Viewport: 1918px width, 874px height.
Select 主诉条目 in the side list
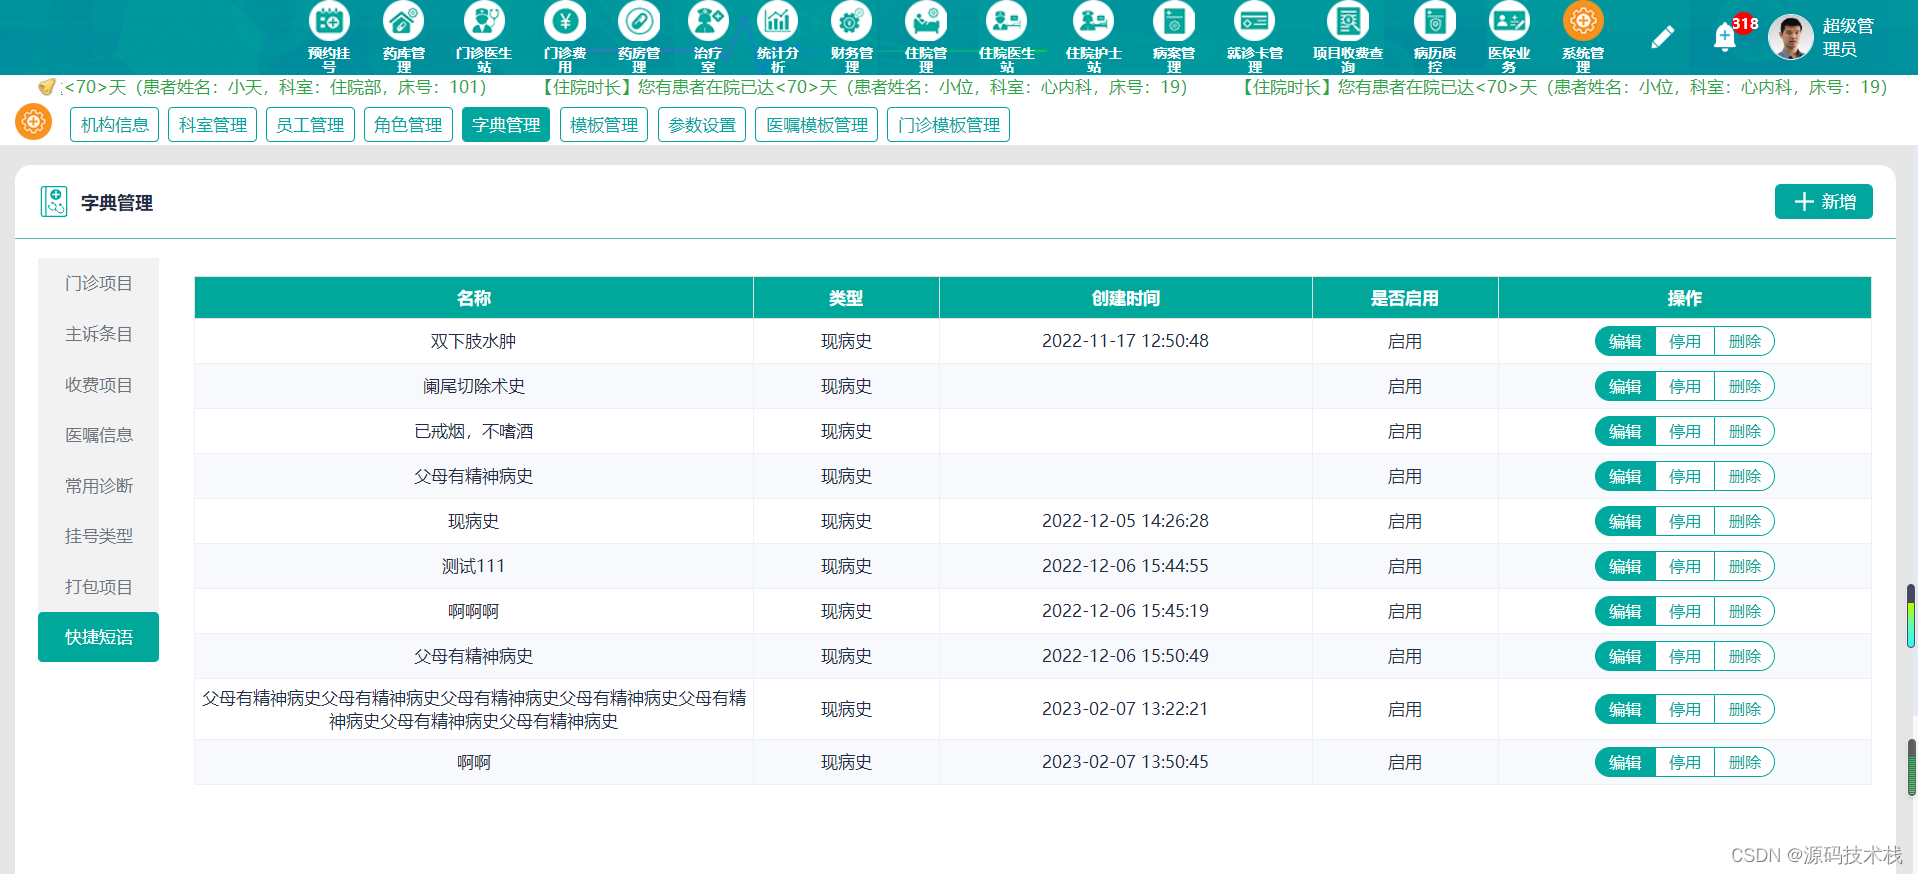coord(98,334)
